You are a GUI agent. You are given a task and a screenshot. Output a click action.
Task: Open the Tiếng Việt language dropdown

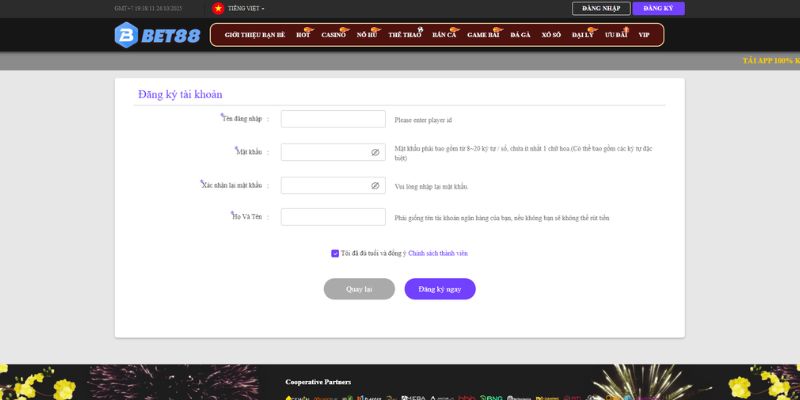246,8
